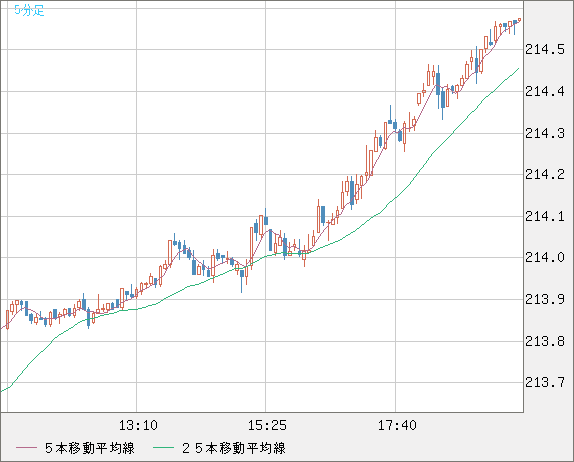Click the latest candlestick at chart's right edge

(519, 20)
